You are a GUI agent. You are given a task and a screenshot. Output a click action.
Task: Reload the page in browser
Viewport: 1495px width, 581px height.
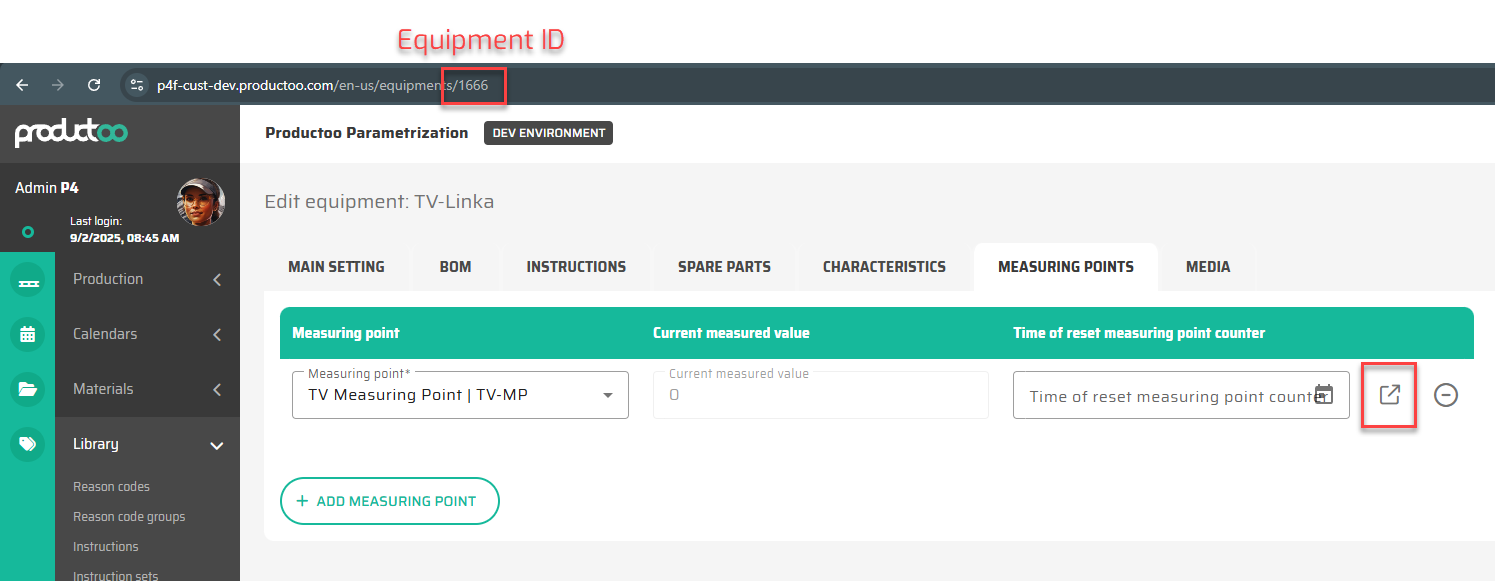[x=94, y=85]
